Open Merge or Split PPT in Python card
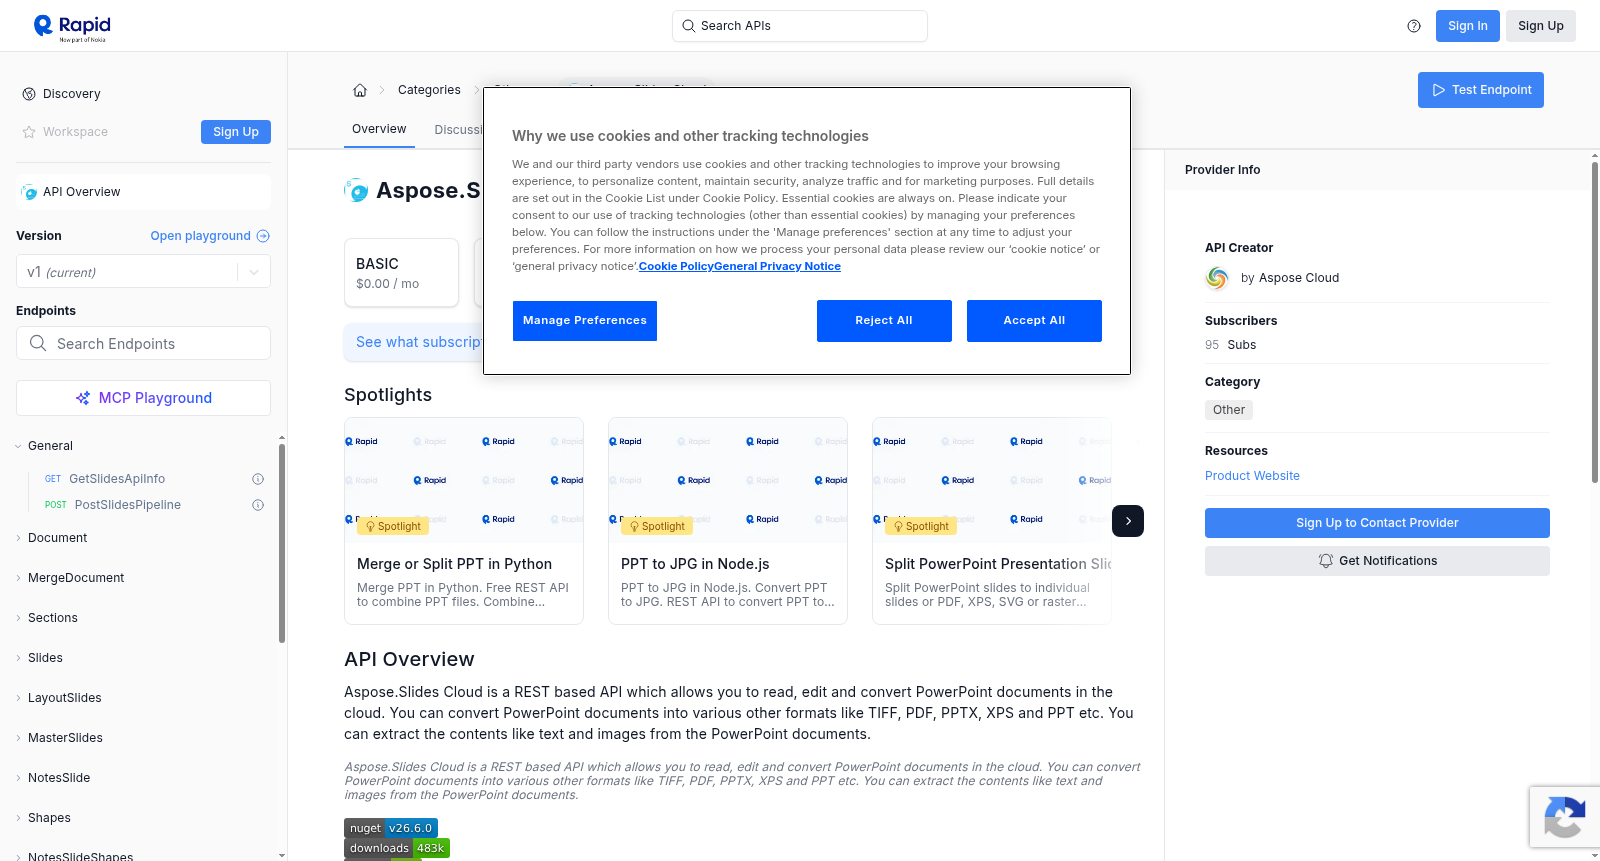The image size is (1600, 861). click(x=464, y=521)
